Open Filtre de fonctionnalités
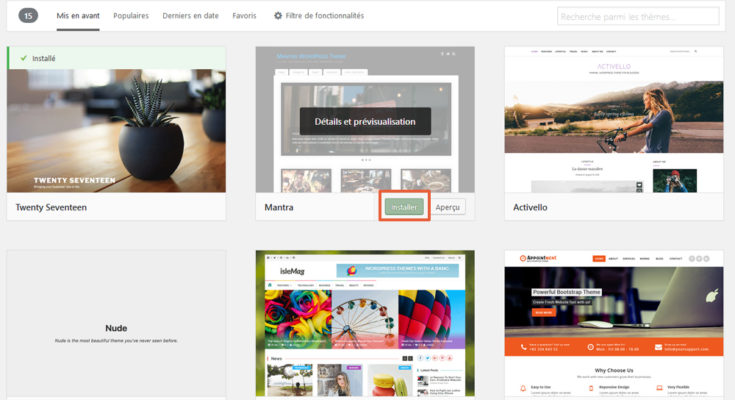 tap(324, 15)
